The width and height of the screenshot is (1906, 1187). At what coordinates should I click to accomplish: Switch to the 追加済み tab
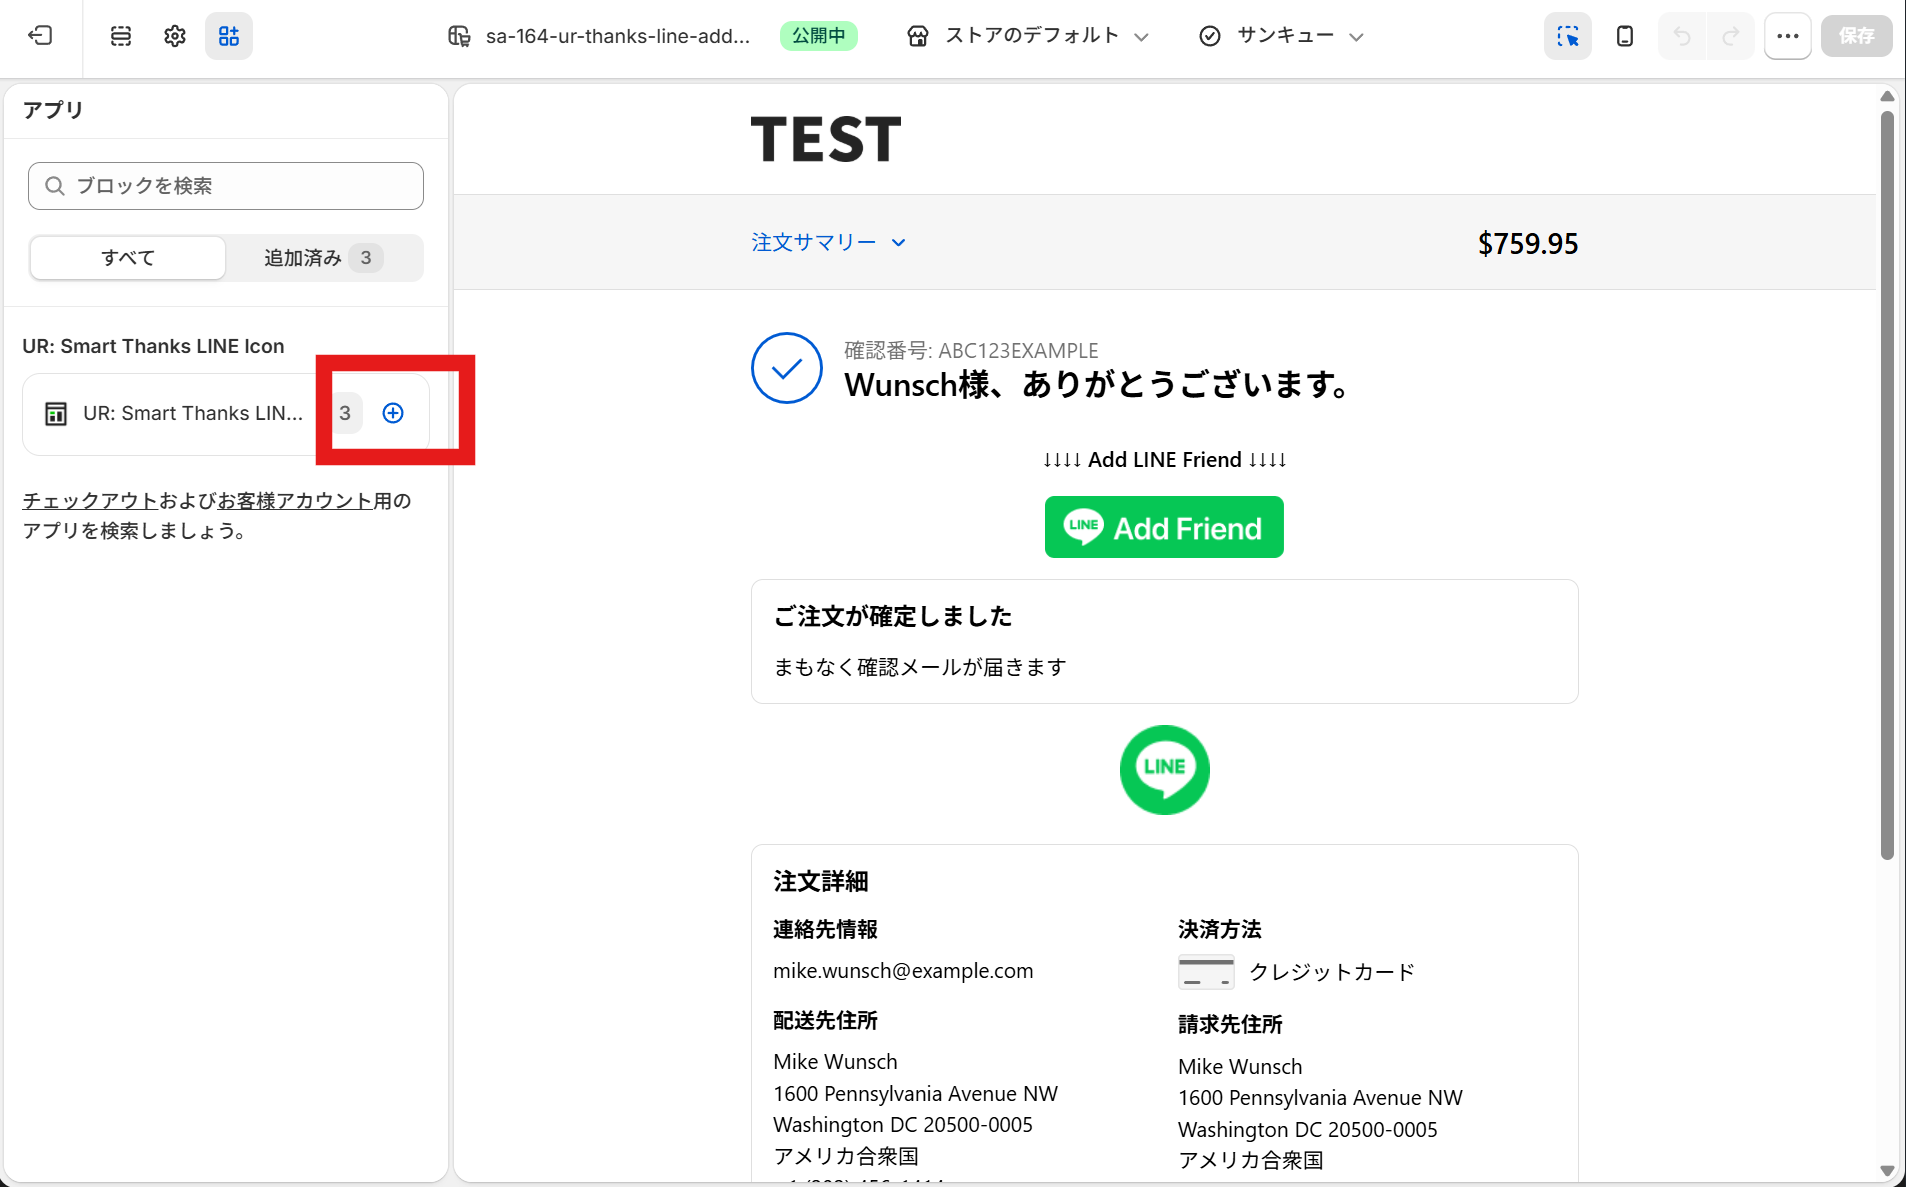[323, 258]
